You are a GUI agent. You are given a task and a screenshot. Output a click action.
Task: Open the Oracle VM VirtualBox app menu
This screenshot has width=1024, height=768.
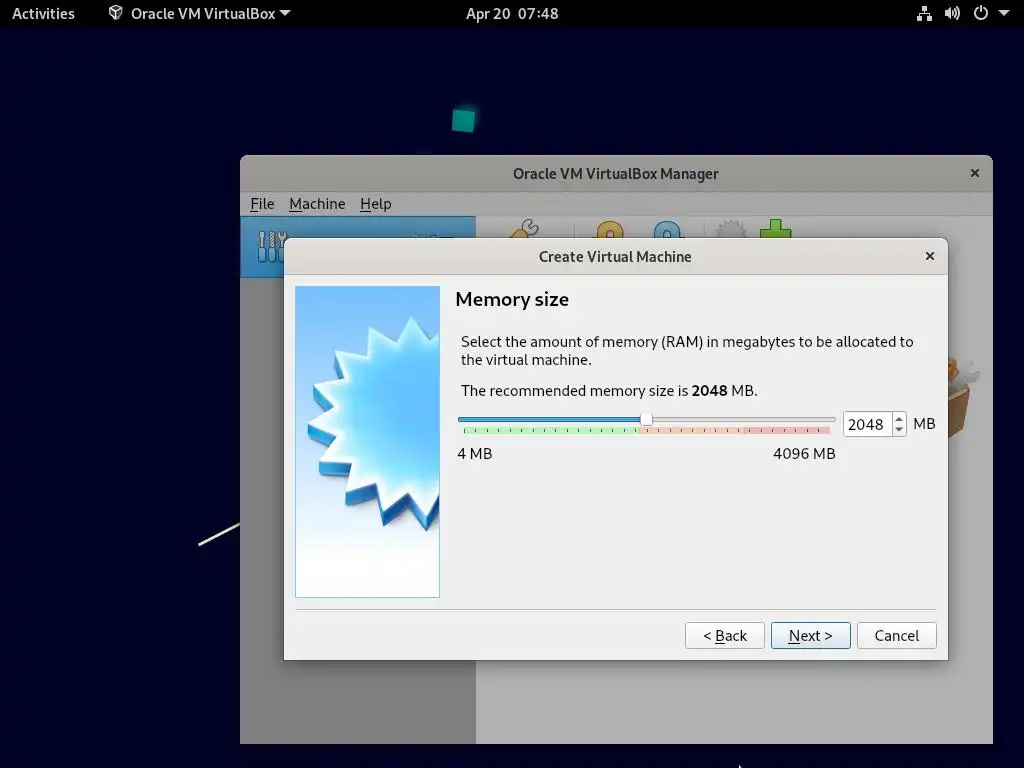click(200, 13)
